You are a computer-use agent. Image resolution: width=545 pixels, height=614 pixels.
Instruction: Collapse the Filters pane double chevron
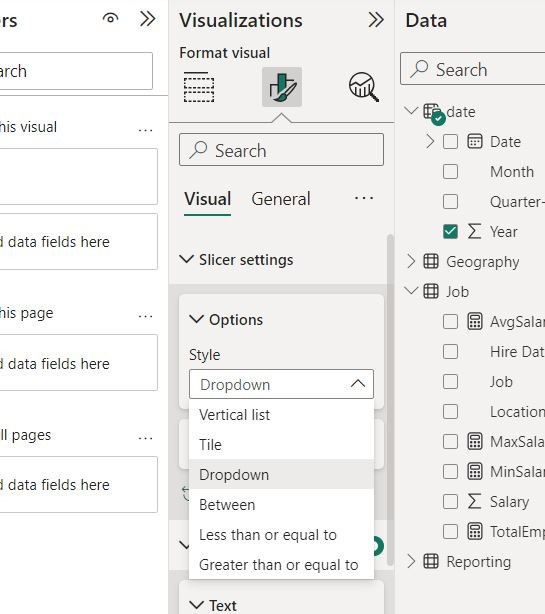coord(148,18)
